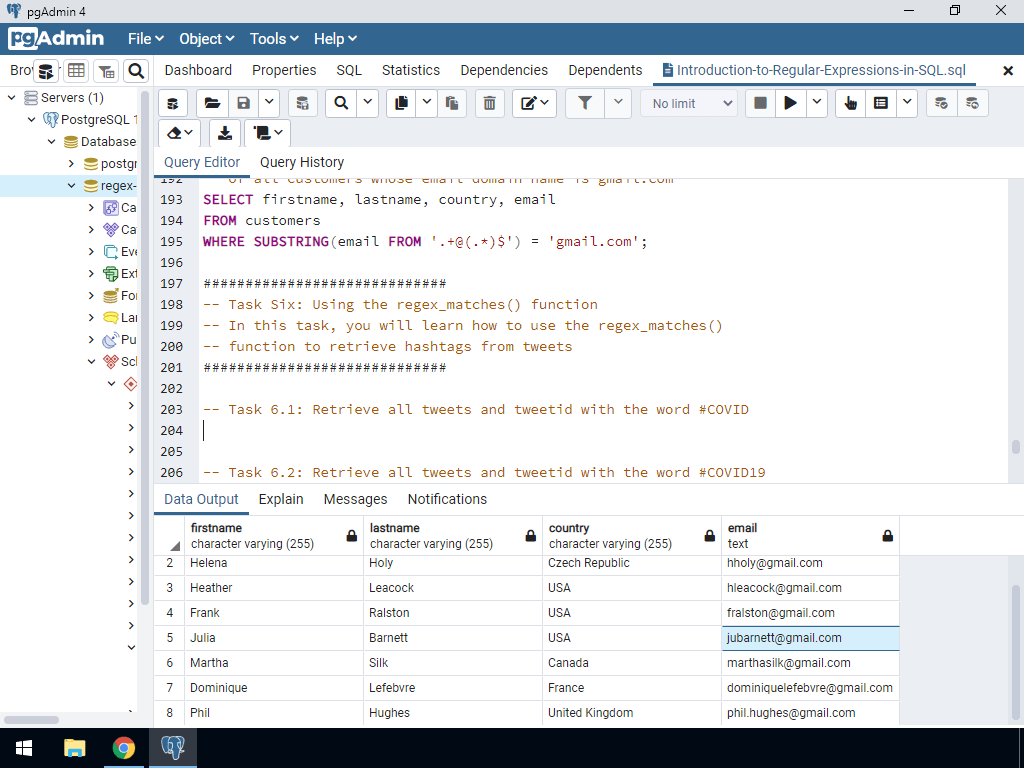Open the Filter icon in the toolbar
1024x768 pixels.
click(584, 102)
